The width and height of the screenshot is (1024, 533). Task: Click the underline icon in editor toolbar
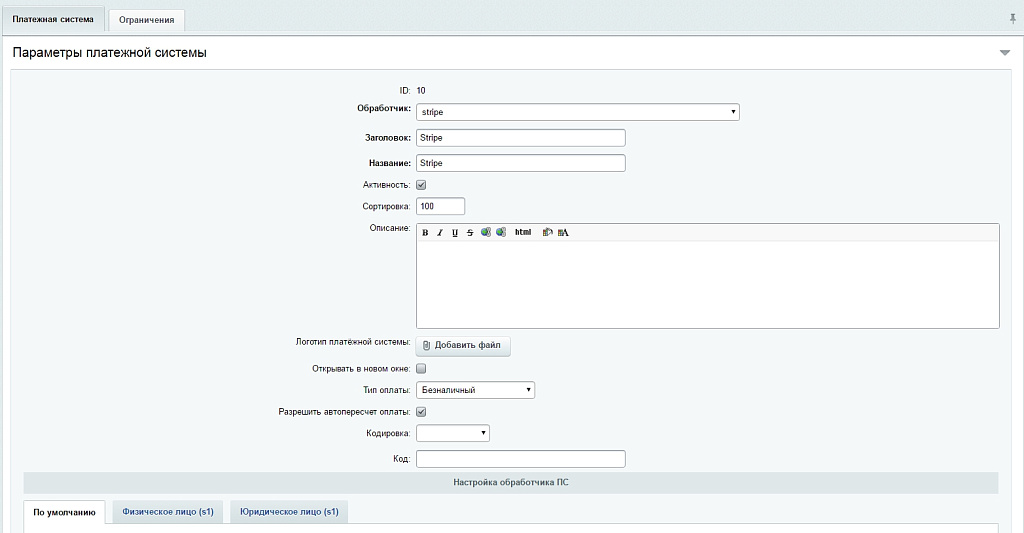(455, 233)
